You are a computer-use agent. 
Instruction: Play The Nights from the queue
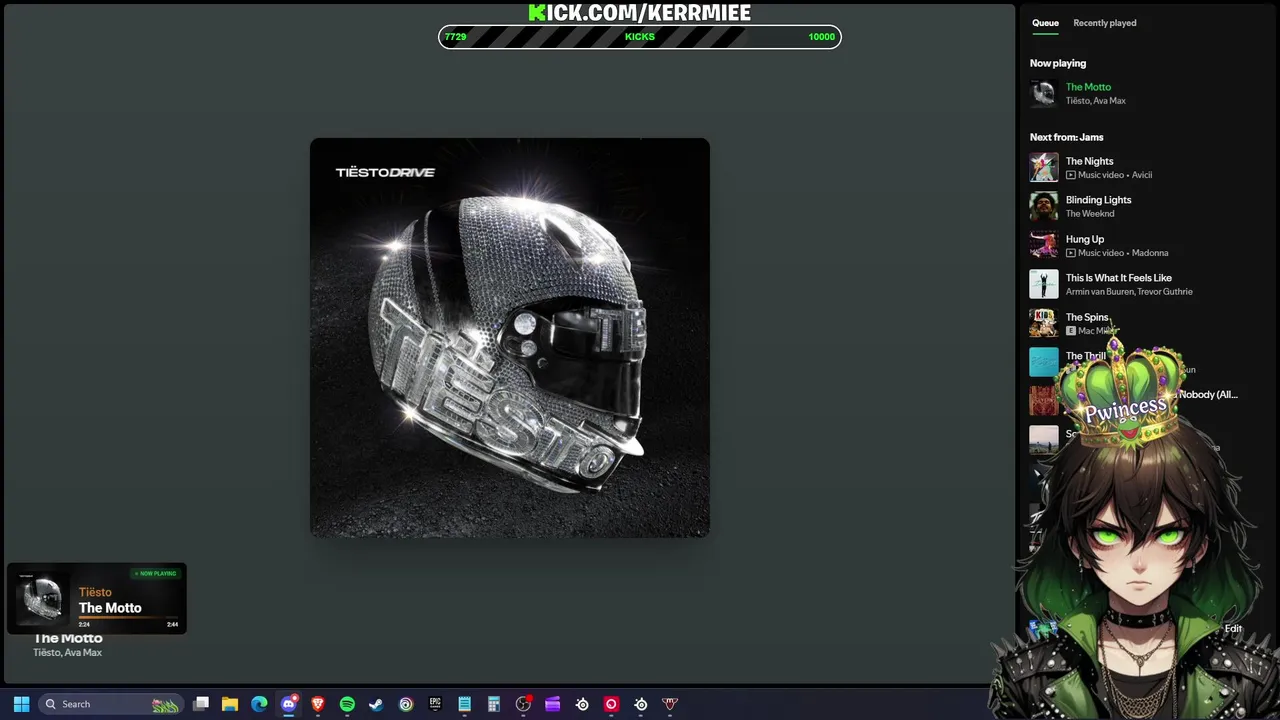(x=1089, y=161)
